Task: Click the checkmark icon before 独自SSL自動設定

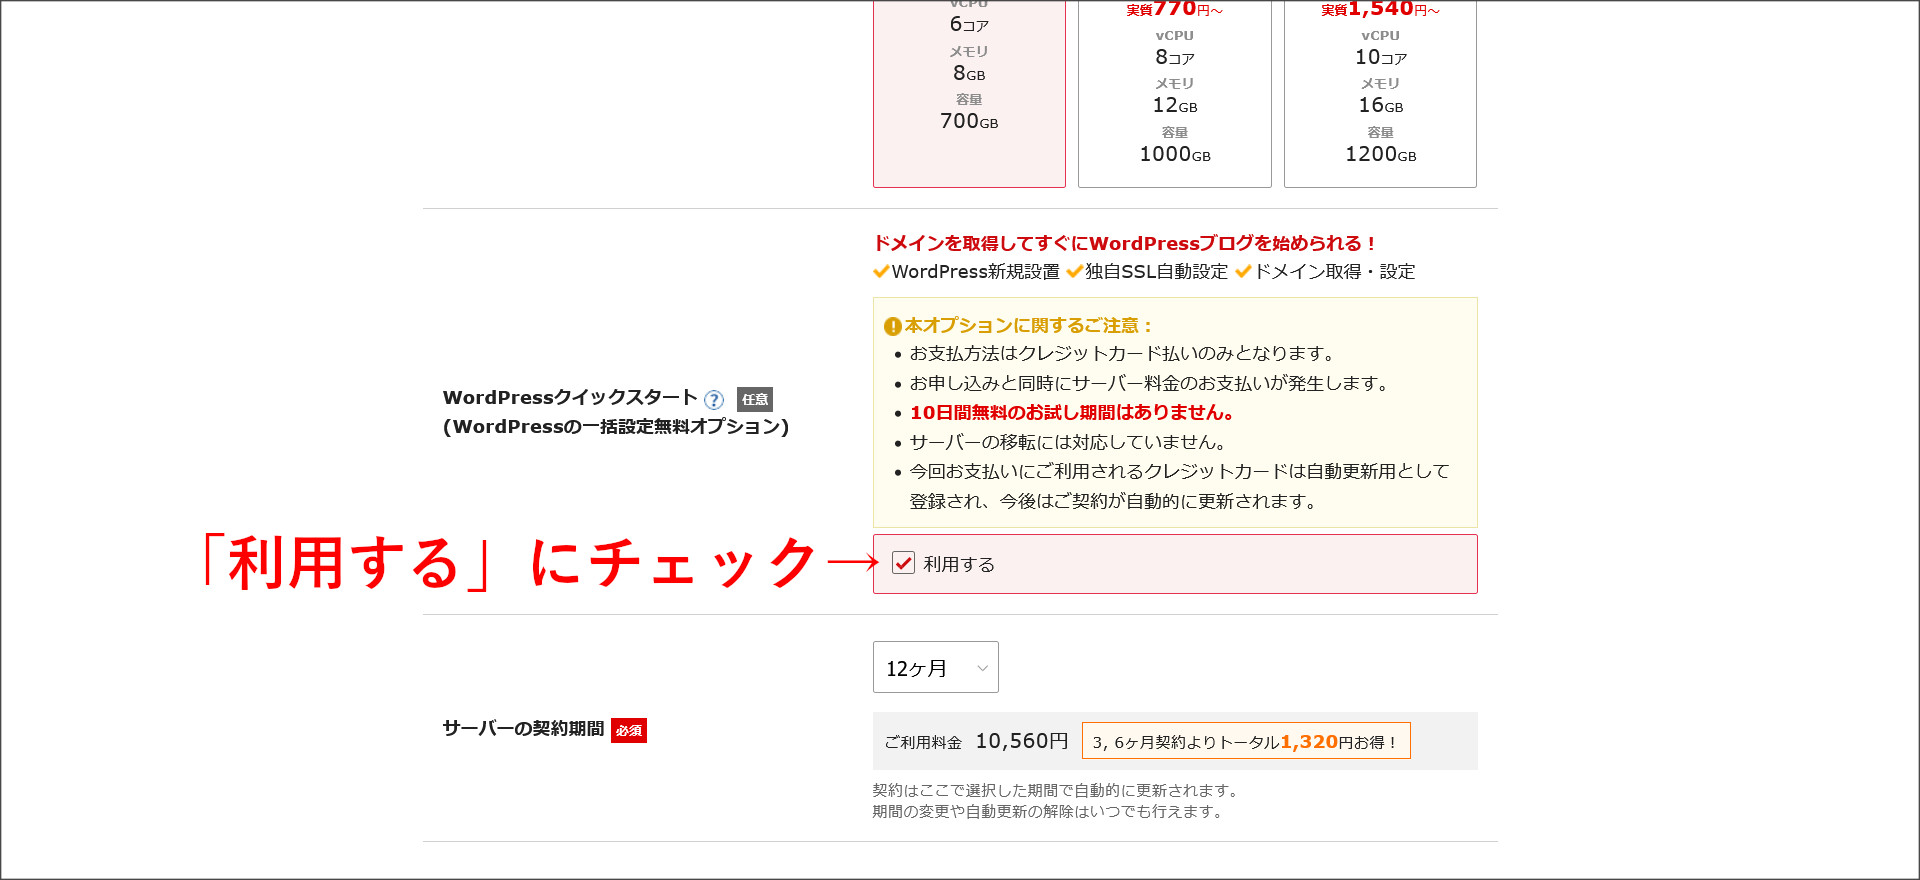Action: point(1074,272)
